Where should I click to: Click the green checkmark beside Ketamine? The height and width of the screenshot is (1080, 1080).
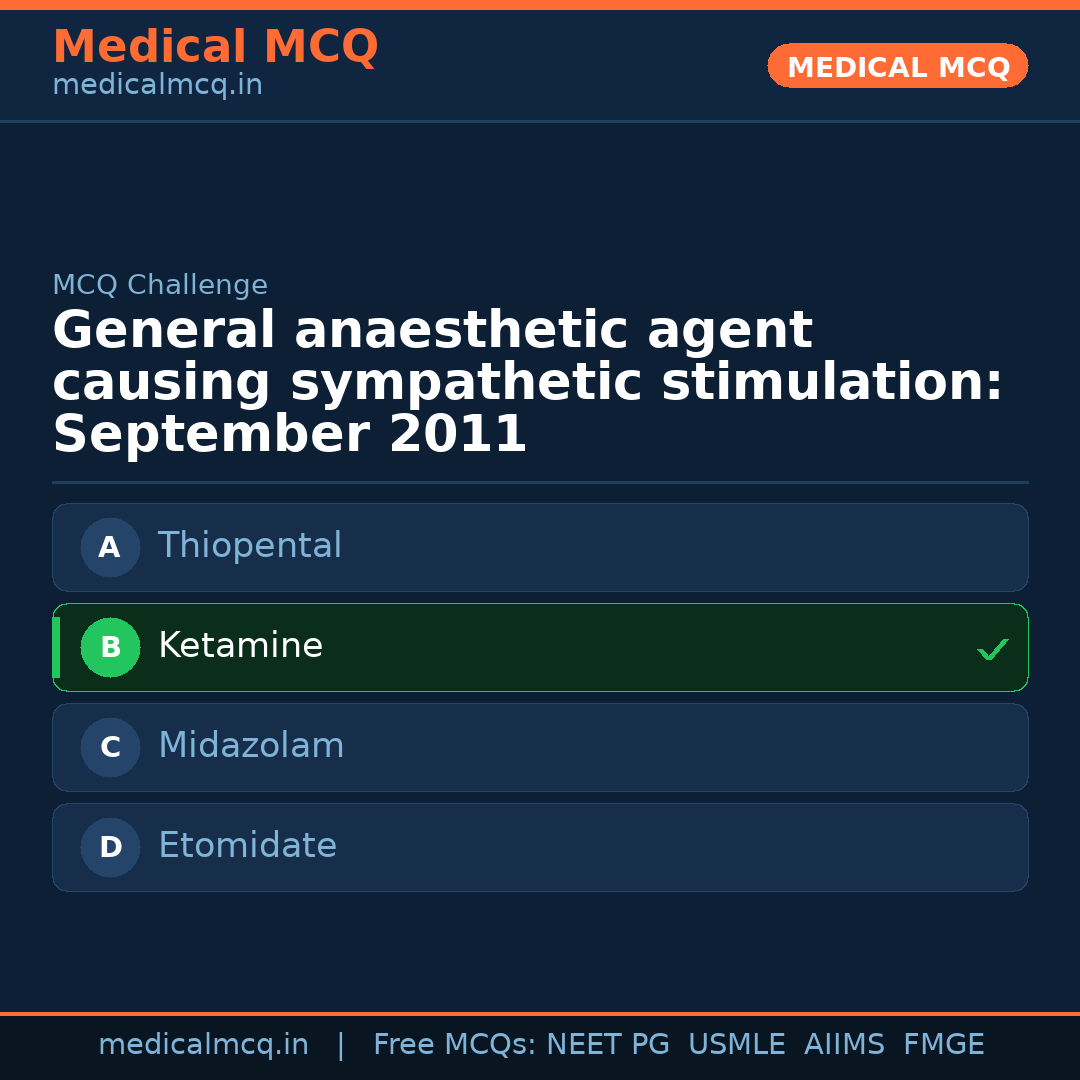pos(992,649)
